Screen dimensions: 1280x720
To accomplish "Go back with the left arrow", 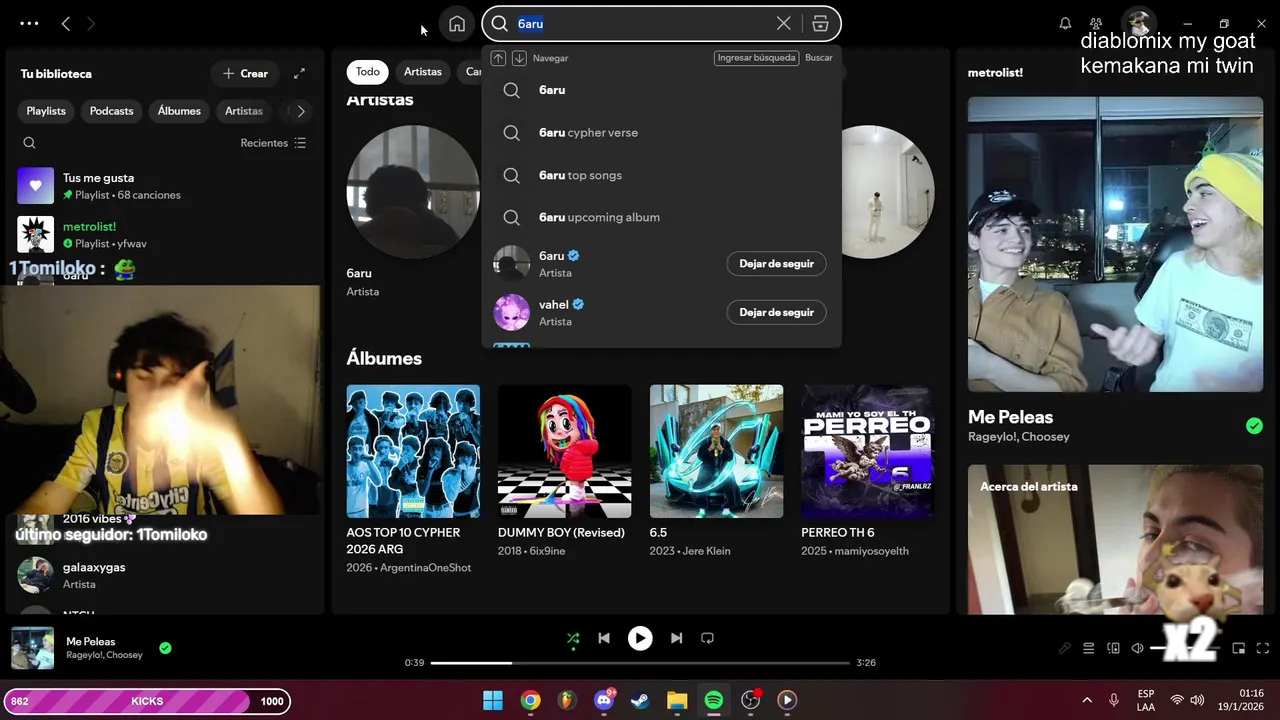I will pos(66,23).
